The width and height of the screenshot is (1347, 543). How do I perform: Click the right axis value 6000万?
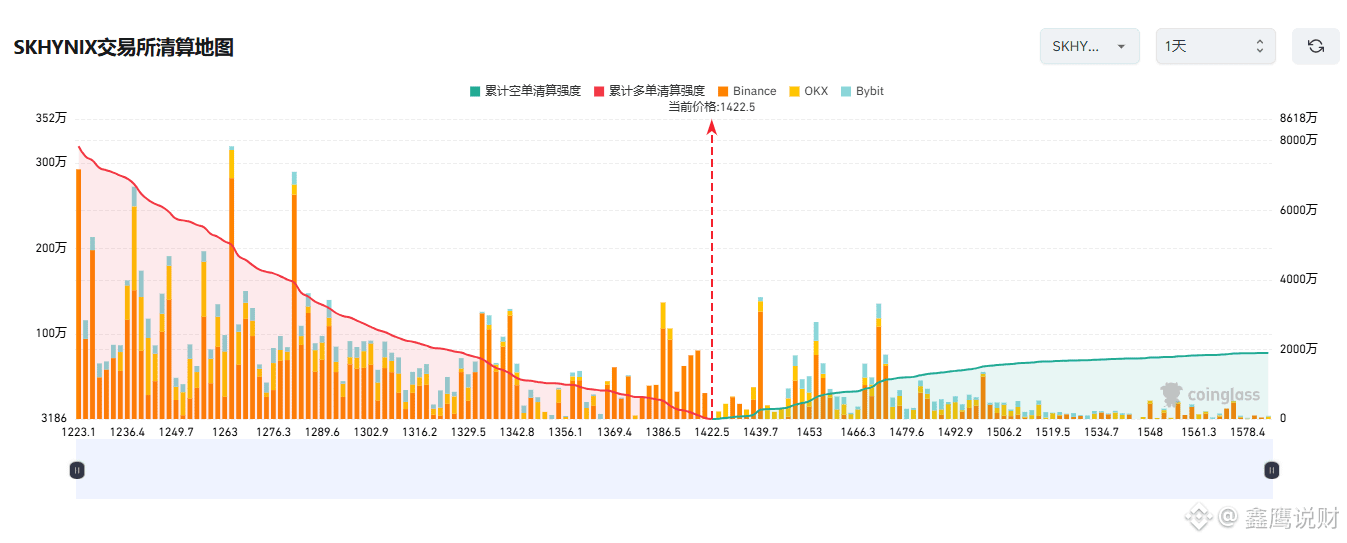[x=1299, y=210]
